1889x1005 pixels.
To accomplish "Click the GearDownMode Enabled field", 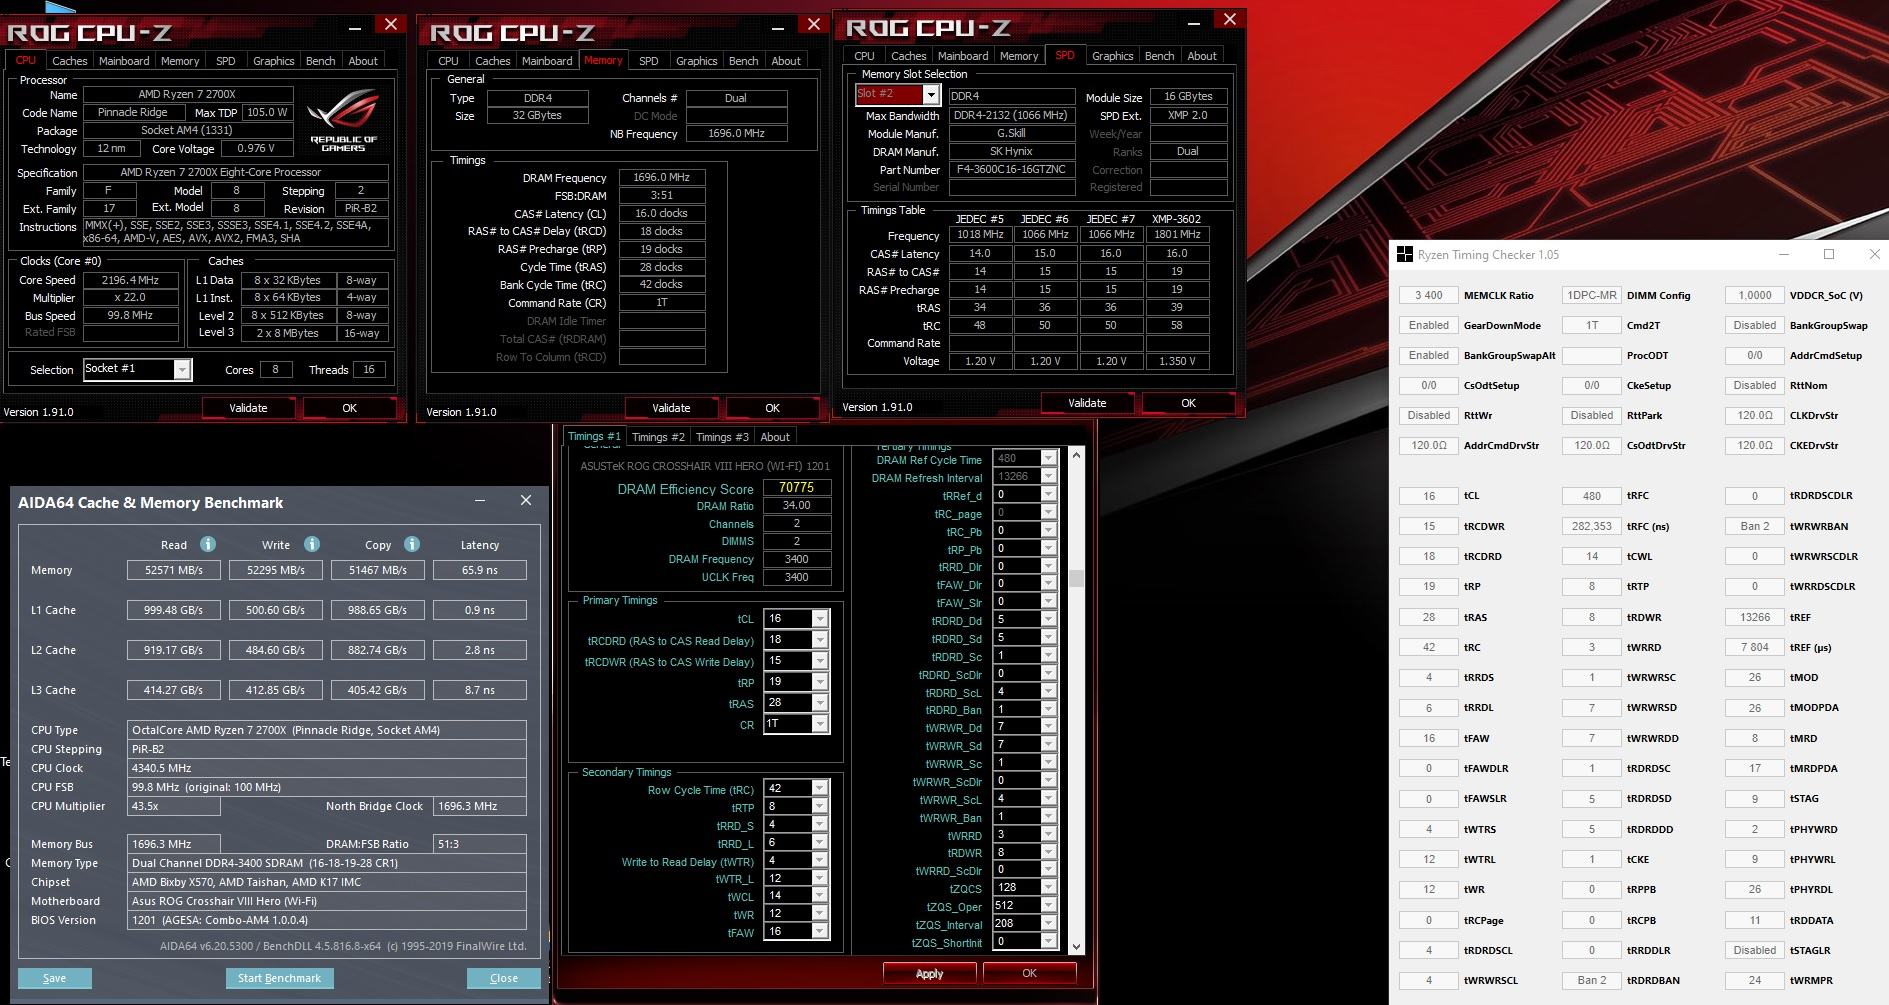I will click(x=1429, y=325).
